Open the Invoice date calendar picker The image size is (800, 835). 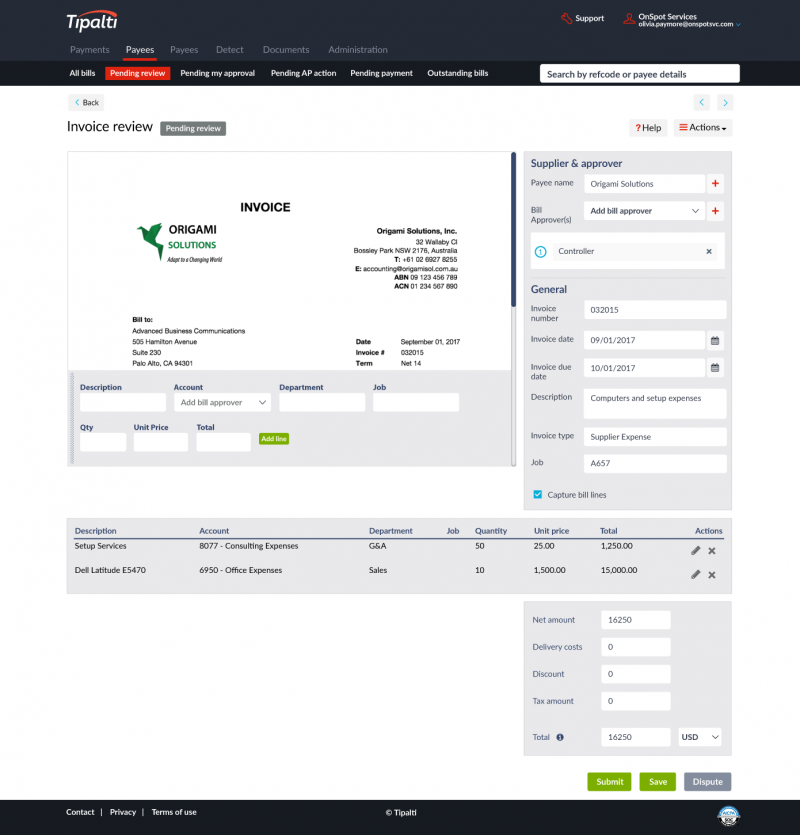click(x=714, y=340)
